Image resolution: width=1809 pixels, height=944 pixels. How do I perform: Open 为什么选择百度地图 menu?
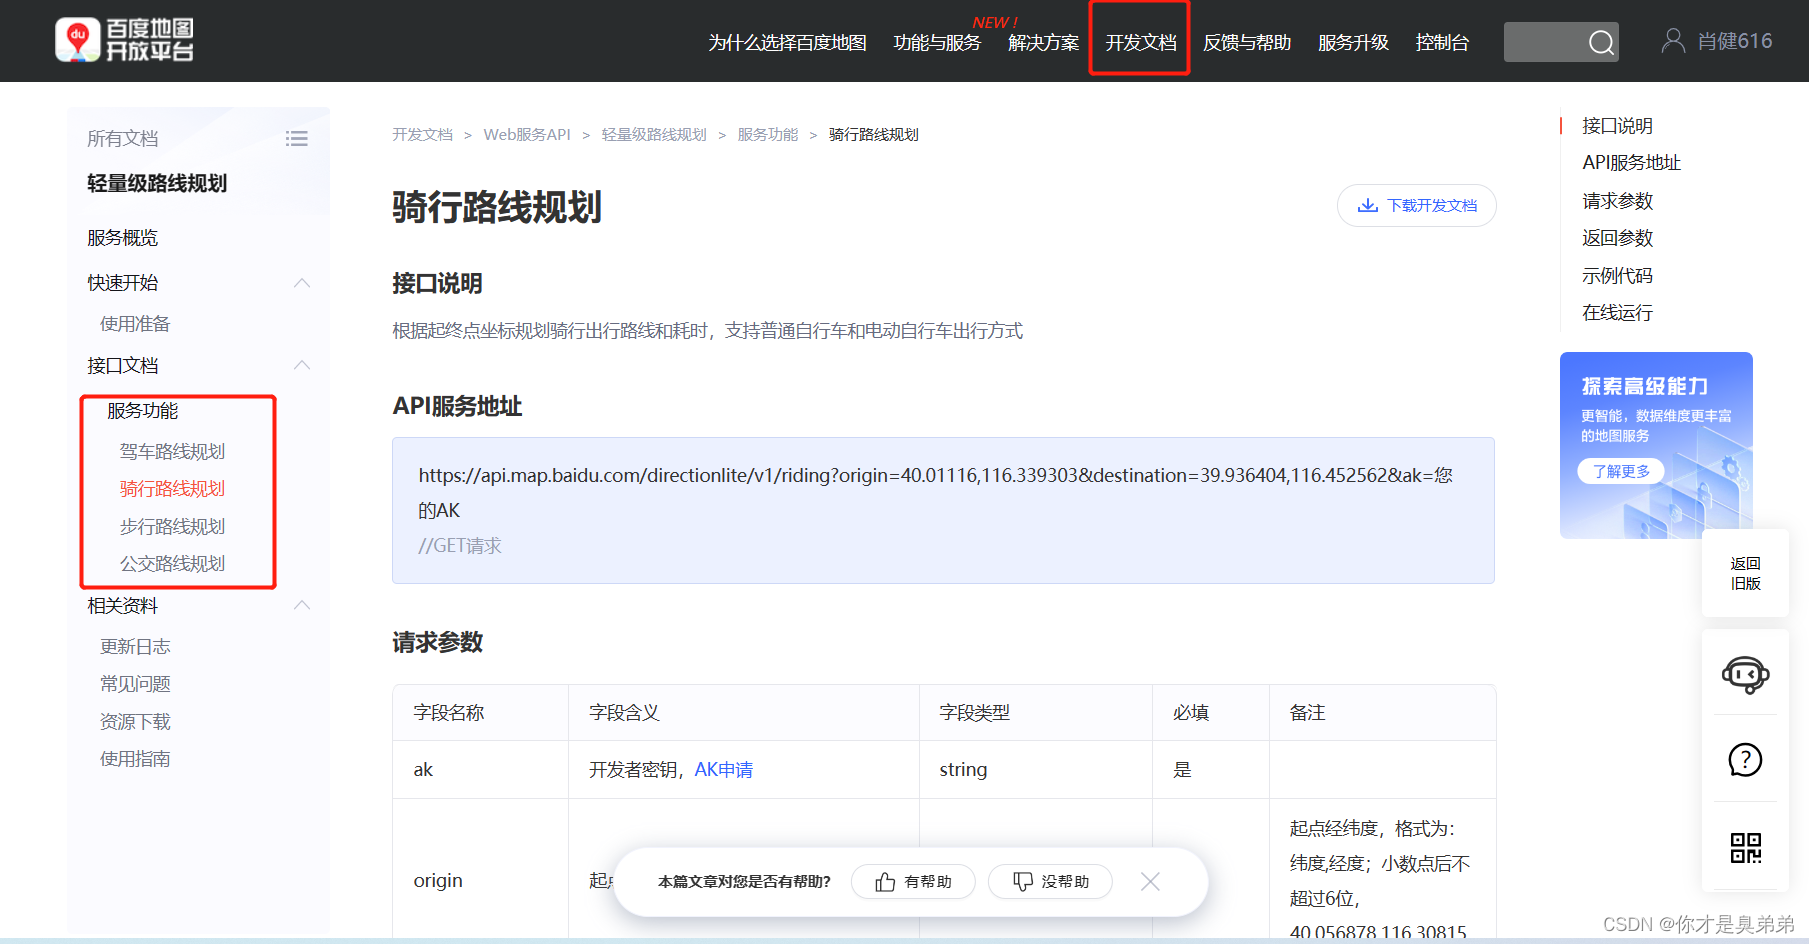(787, 42)
